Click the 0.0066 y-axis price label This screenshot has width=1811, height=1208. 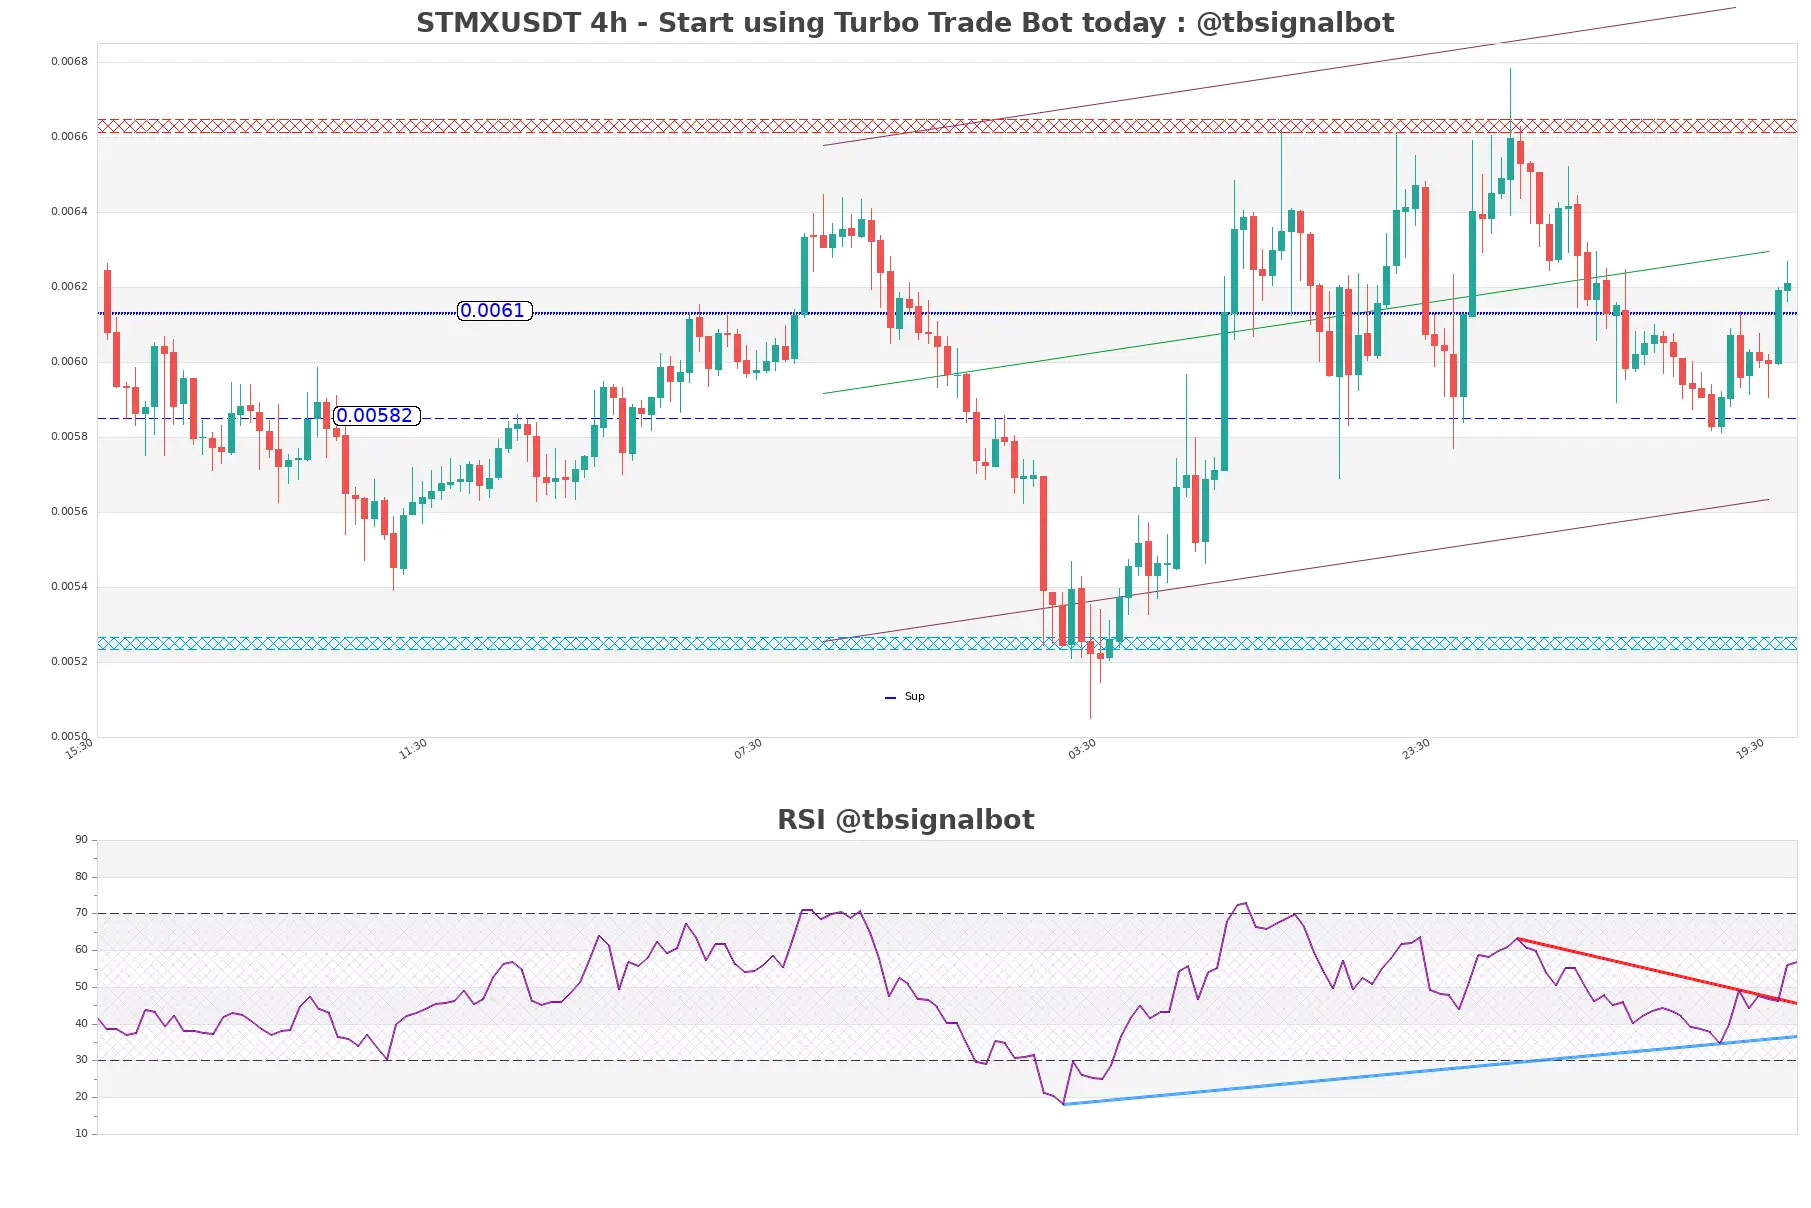click(70, 137)
